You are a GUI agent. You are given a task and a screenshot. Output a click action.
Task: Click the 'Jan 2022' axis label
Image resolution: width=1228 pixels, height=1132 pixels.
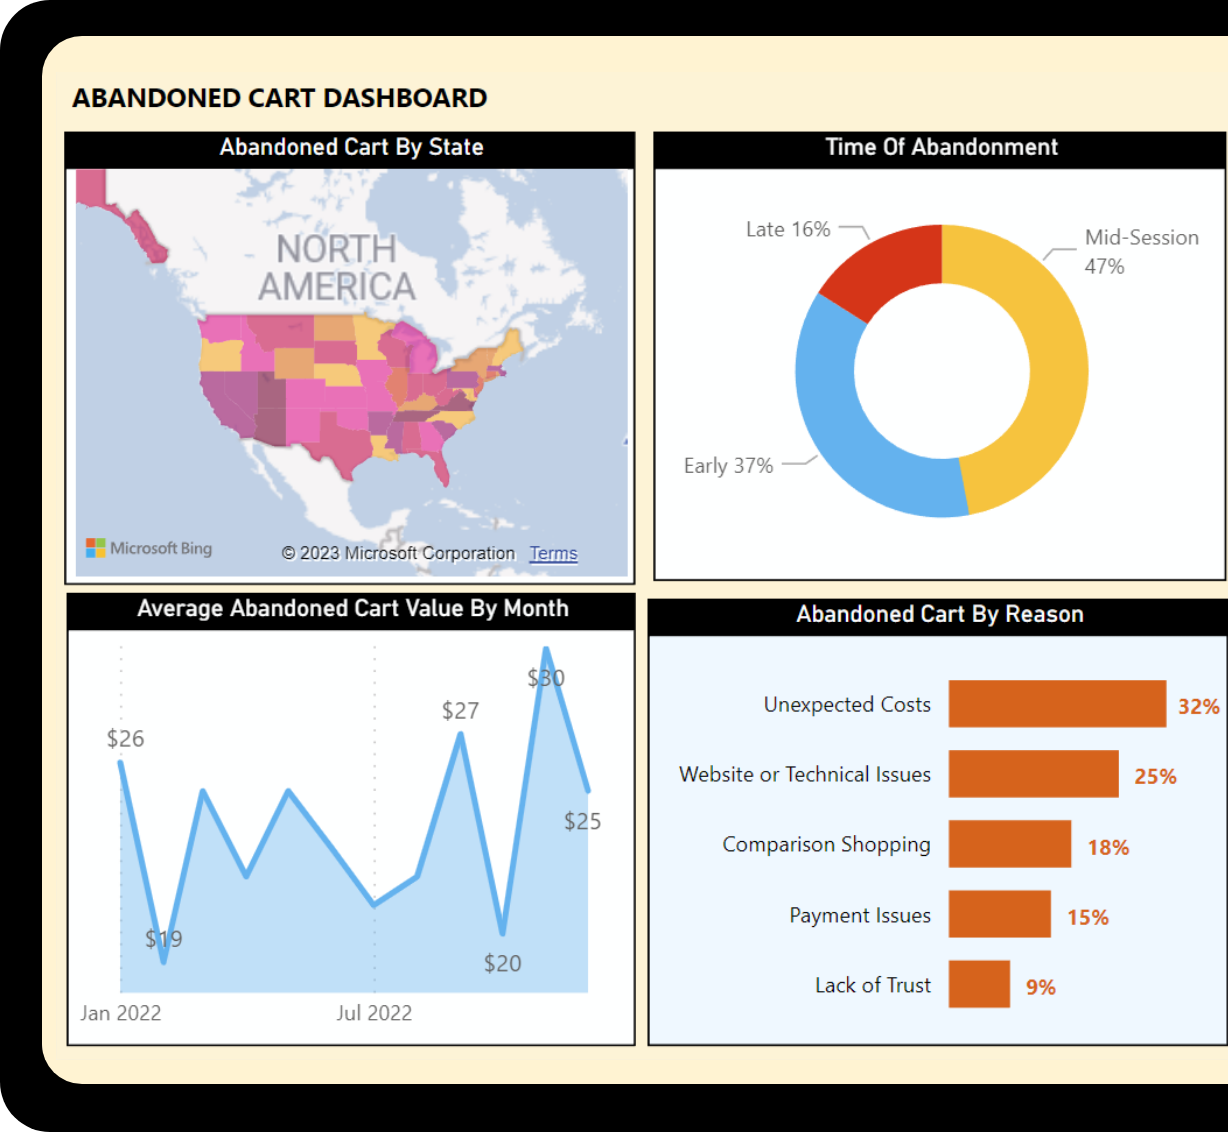pos(120,1013)
